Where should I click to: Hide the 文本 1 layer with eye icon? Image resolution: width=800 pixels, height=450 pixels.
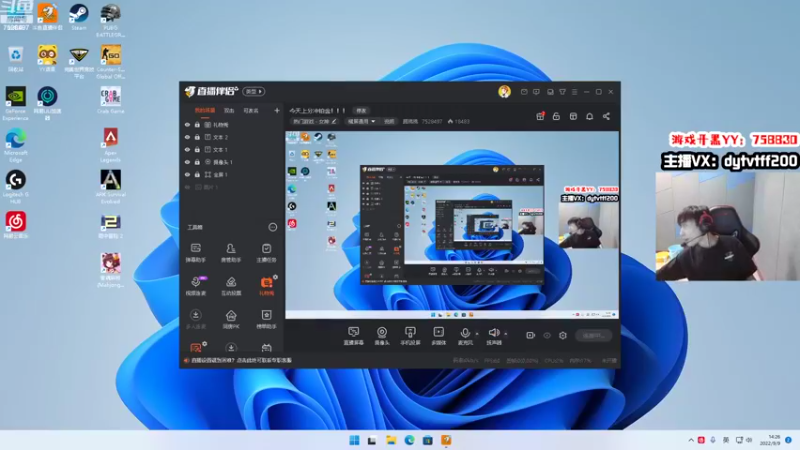(187, 149)
